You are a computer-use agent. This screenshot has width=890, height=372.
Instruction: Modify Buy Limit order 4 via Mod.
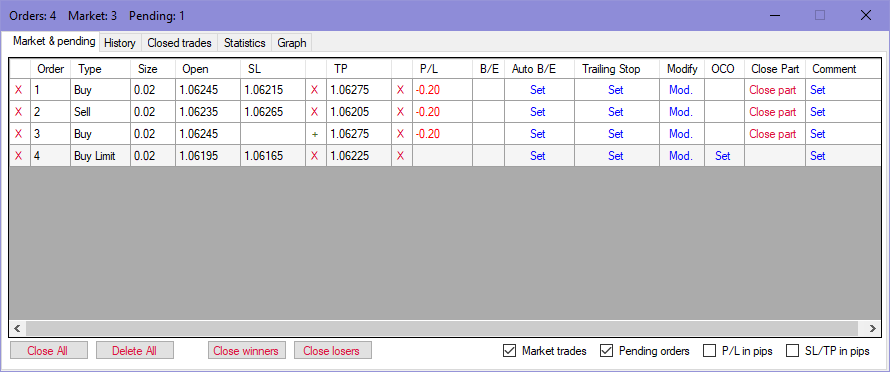681,156
